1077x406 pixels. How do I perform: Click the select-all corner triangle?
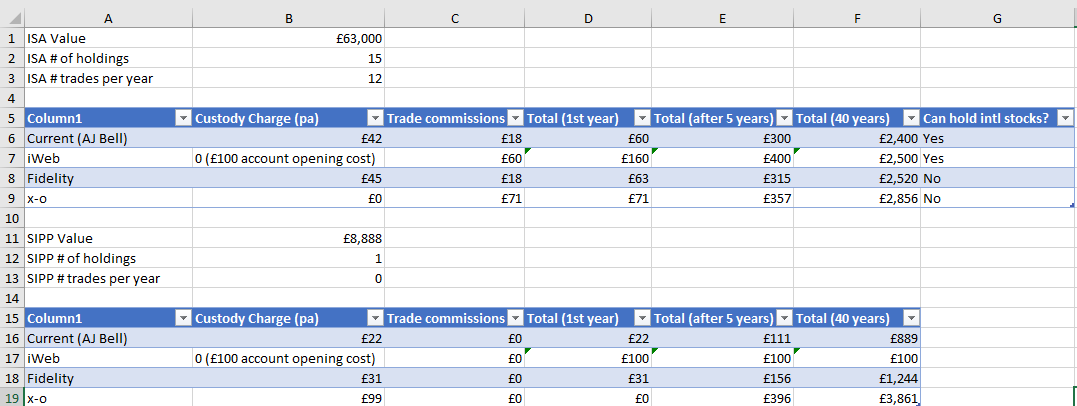(x=12, y=19)
